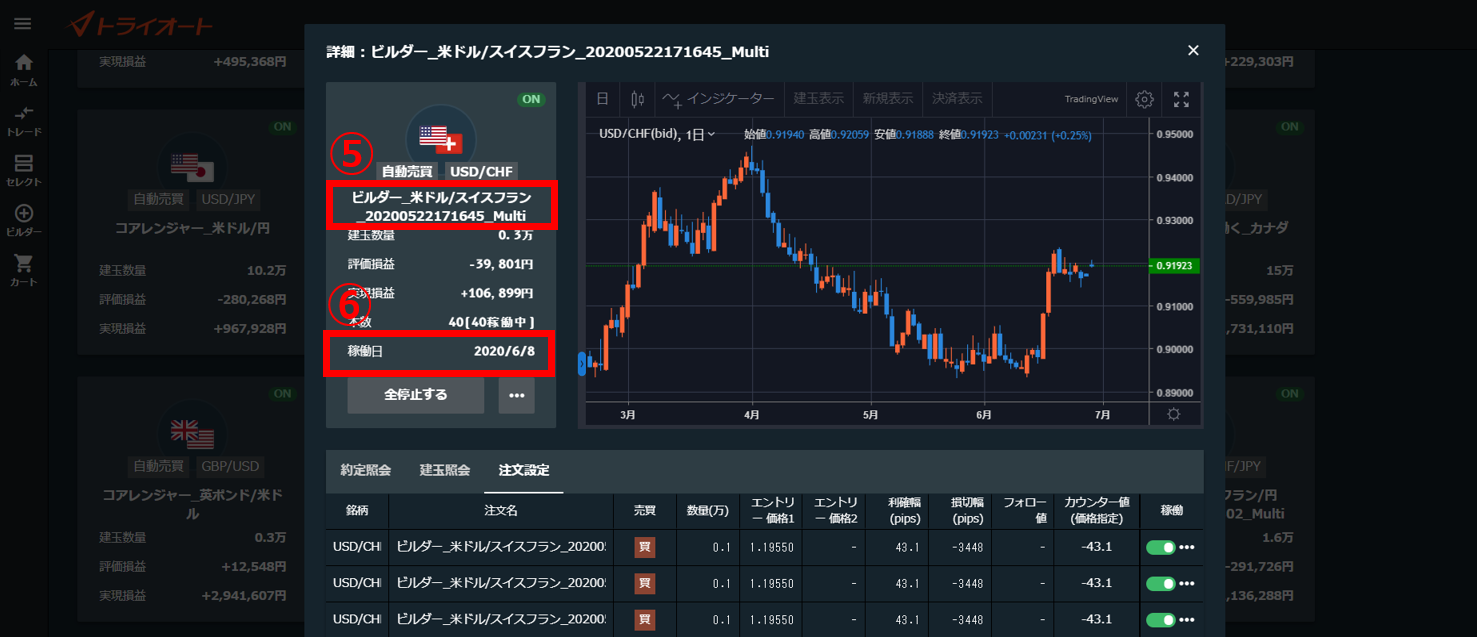
Task: Toggle 稼働 switch in first order row
Action: (1160, 548)
